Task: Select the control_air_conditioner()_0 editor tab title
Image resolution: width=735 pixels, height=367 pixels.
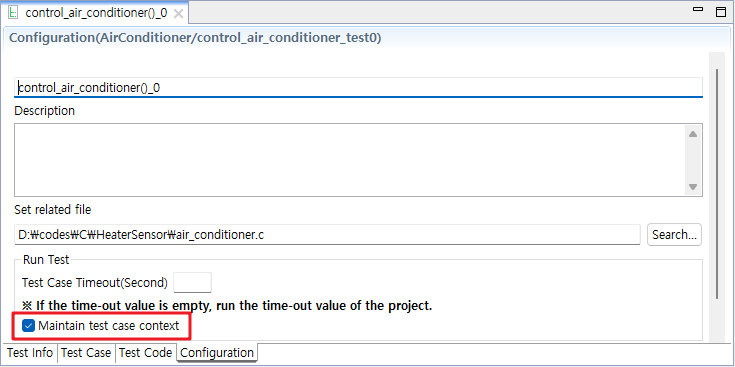Action: tap(96, 13)
